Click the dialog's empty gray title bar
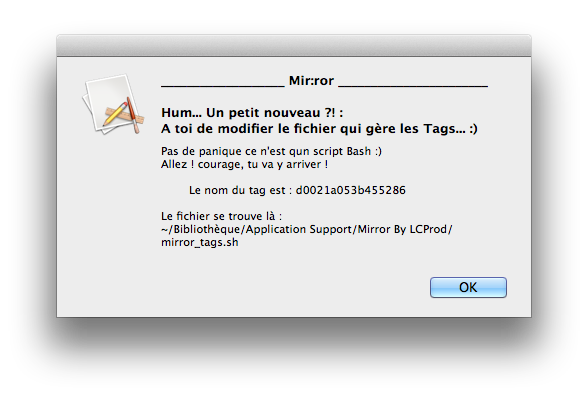This screenshot has height=396, width=588. 294,46
